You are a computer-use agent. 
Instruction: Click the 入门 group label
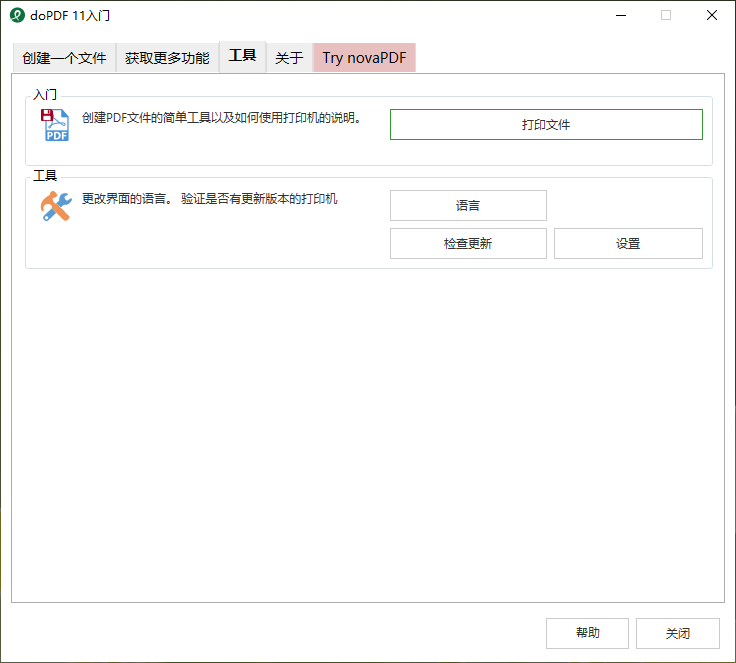(45, 95)
